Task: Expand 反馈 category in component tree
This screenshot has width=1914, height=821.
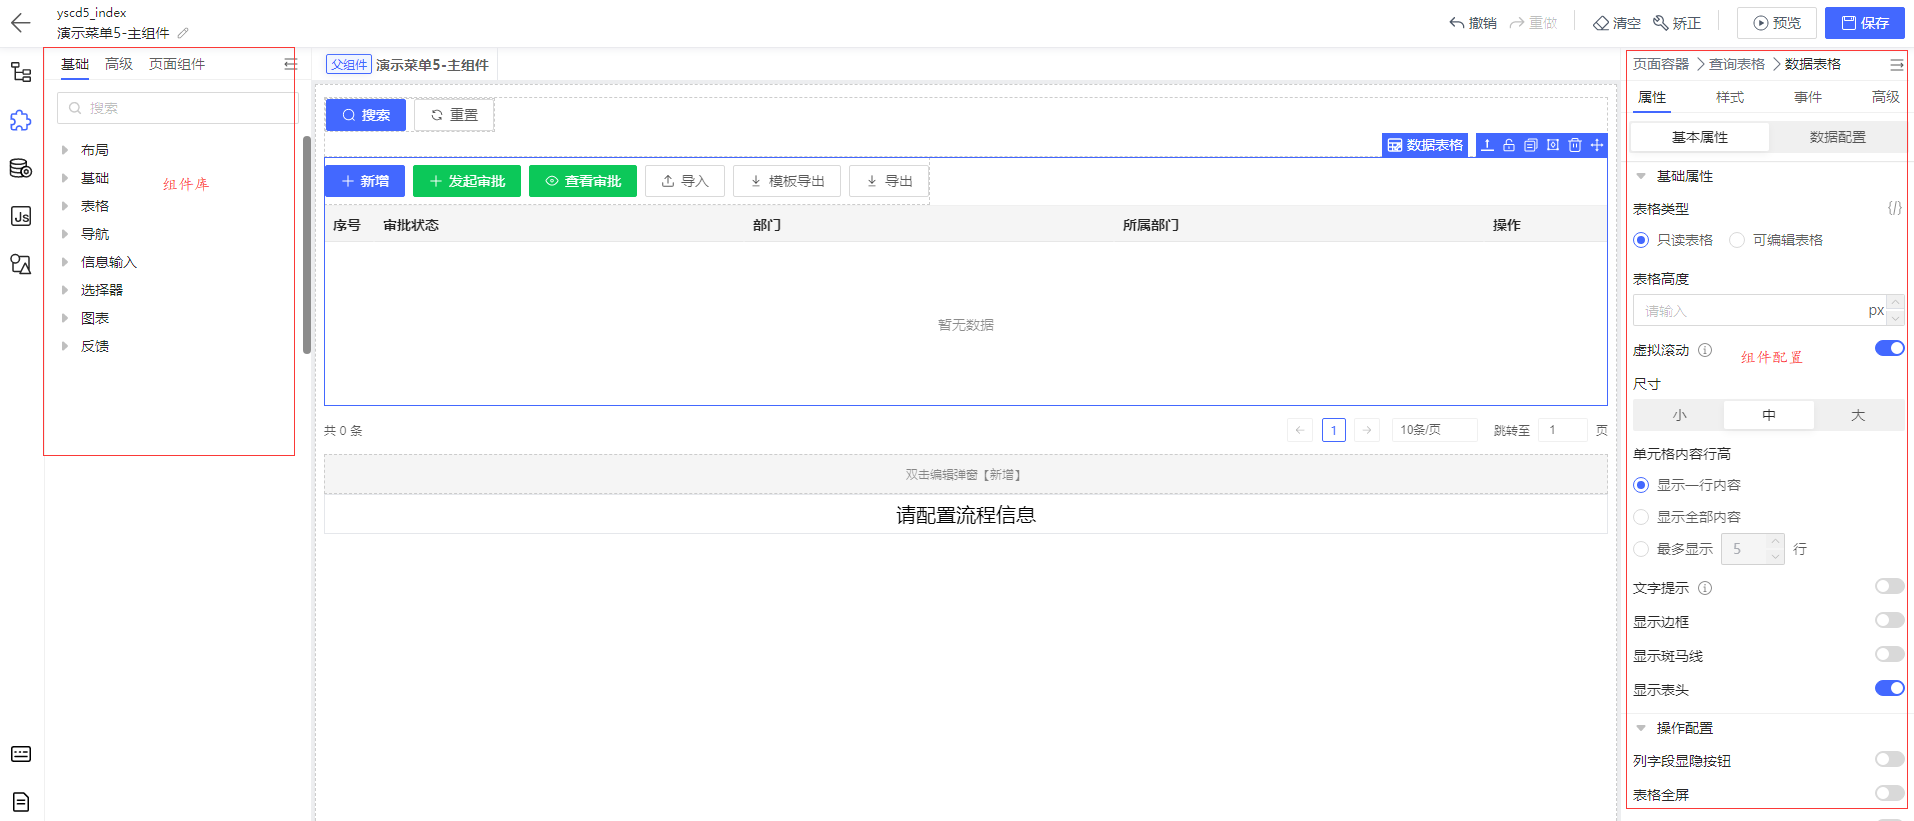Action: (65, 346)
